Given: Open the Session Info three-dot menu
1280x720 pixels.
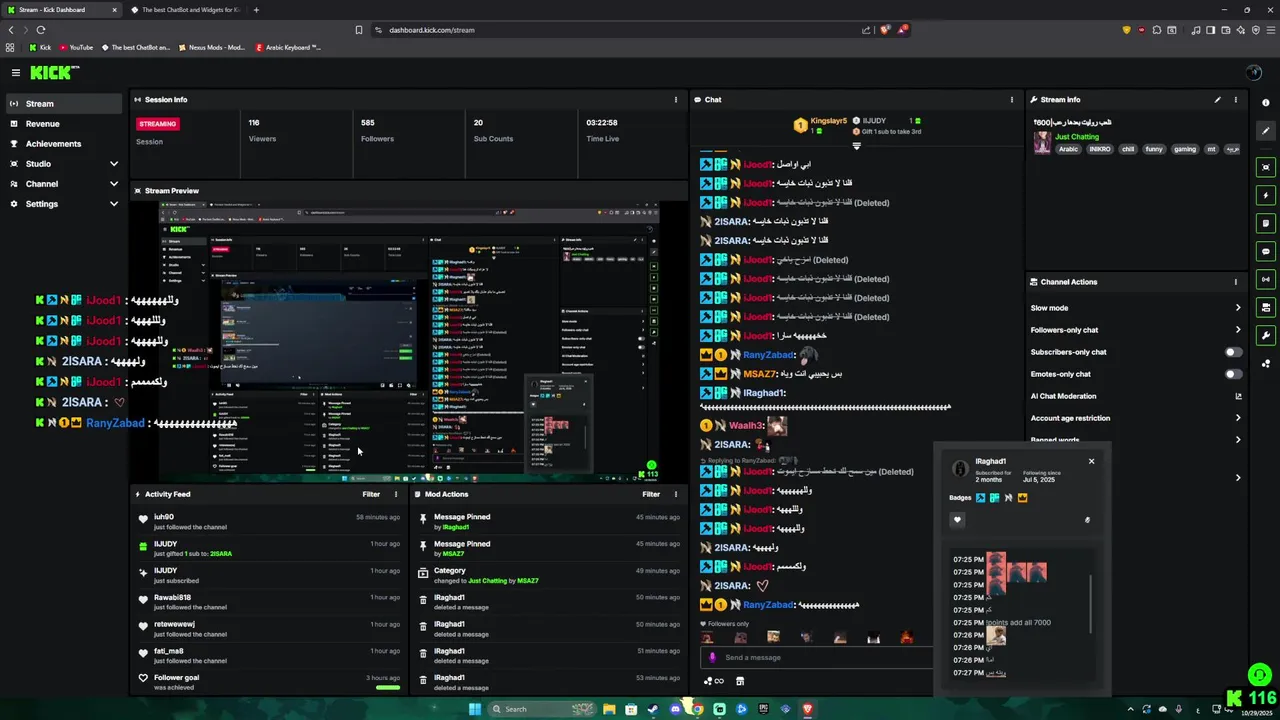Looking at the screenshot, I should (676, 100).
